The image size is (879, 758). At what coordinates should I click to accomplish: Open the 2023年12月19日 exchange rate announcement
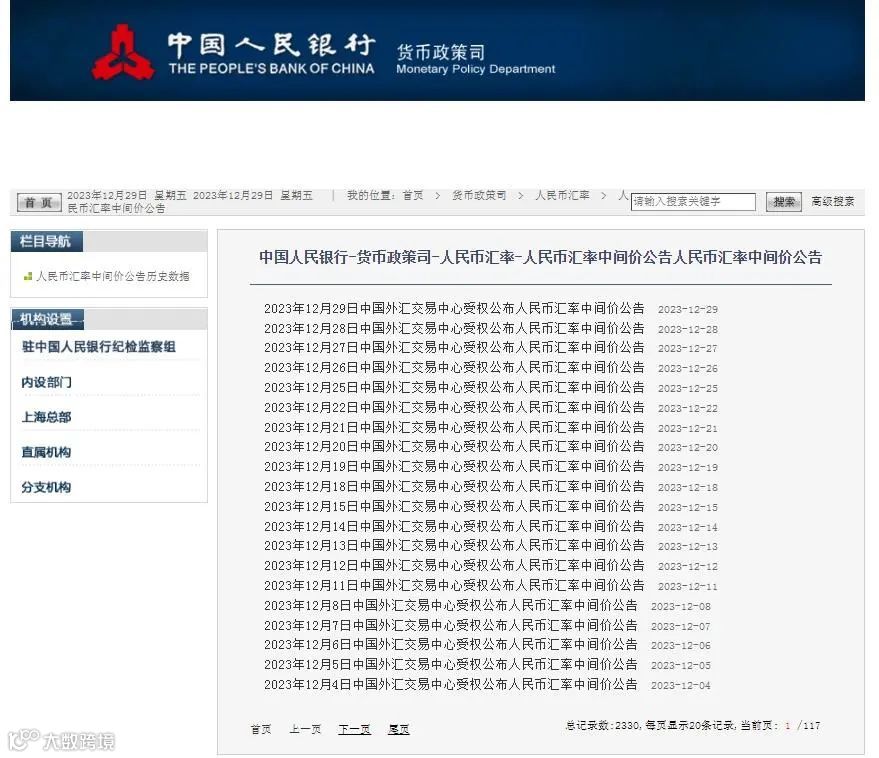pyautogui.click(x=454, y=466)
